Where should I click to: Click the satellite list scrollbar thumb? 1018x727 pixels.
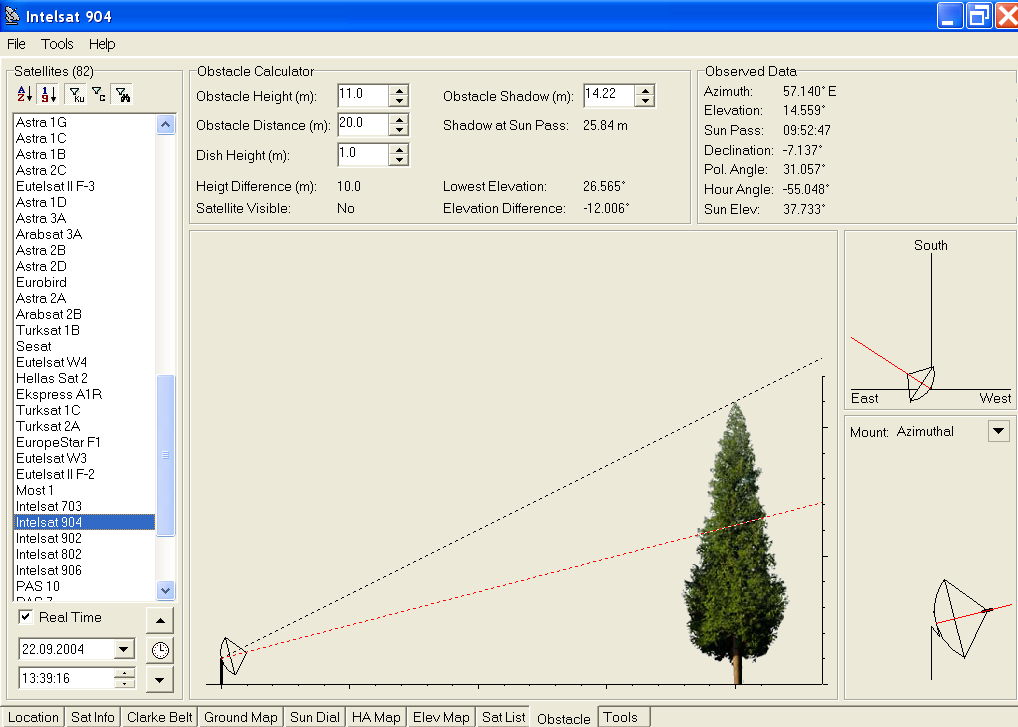[x=166, y=456]
